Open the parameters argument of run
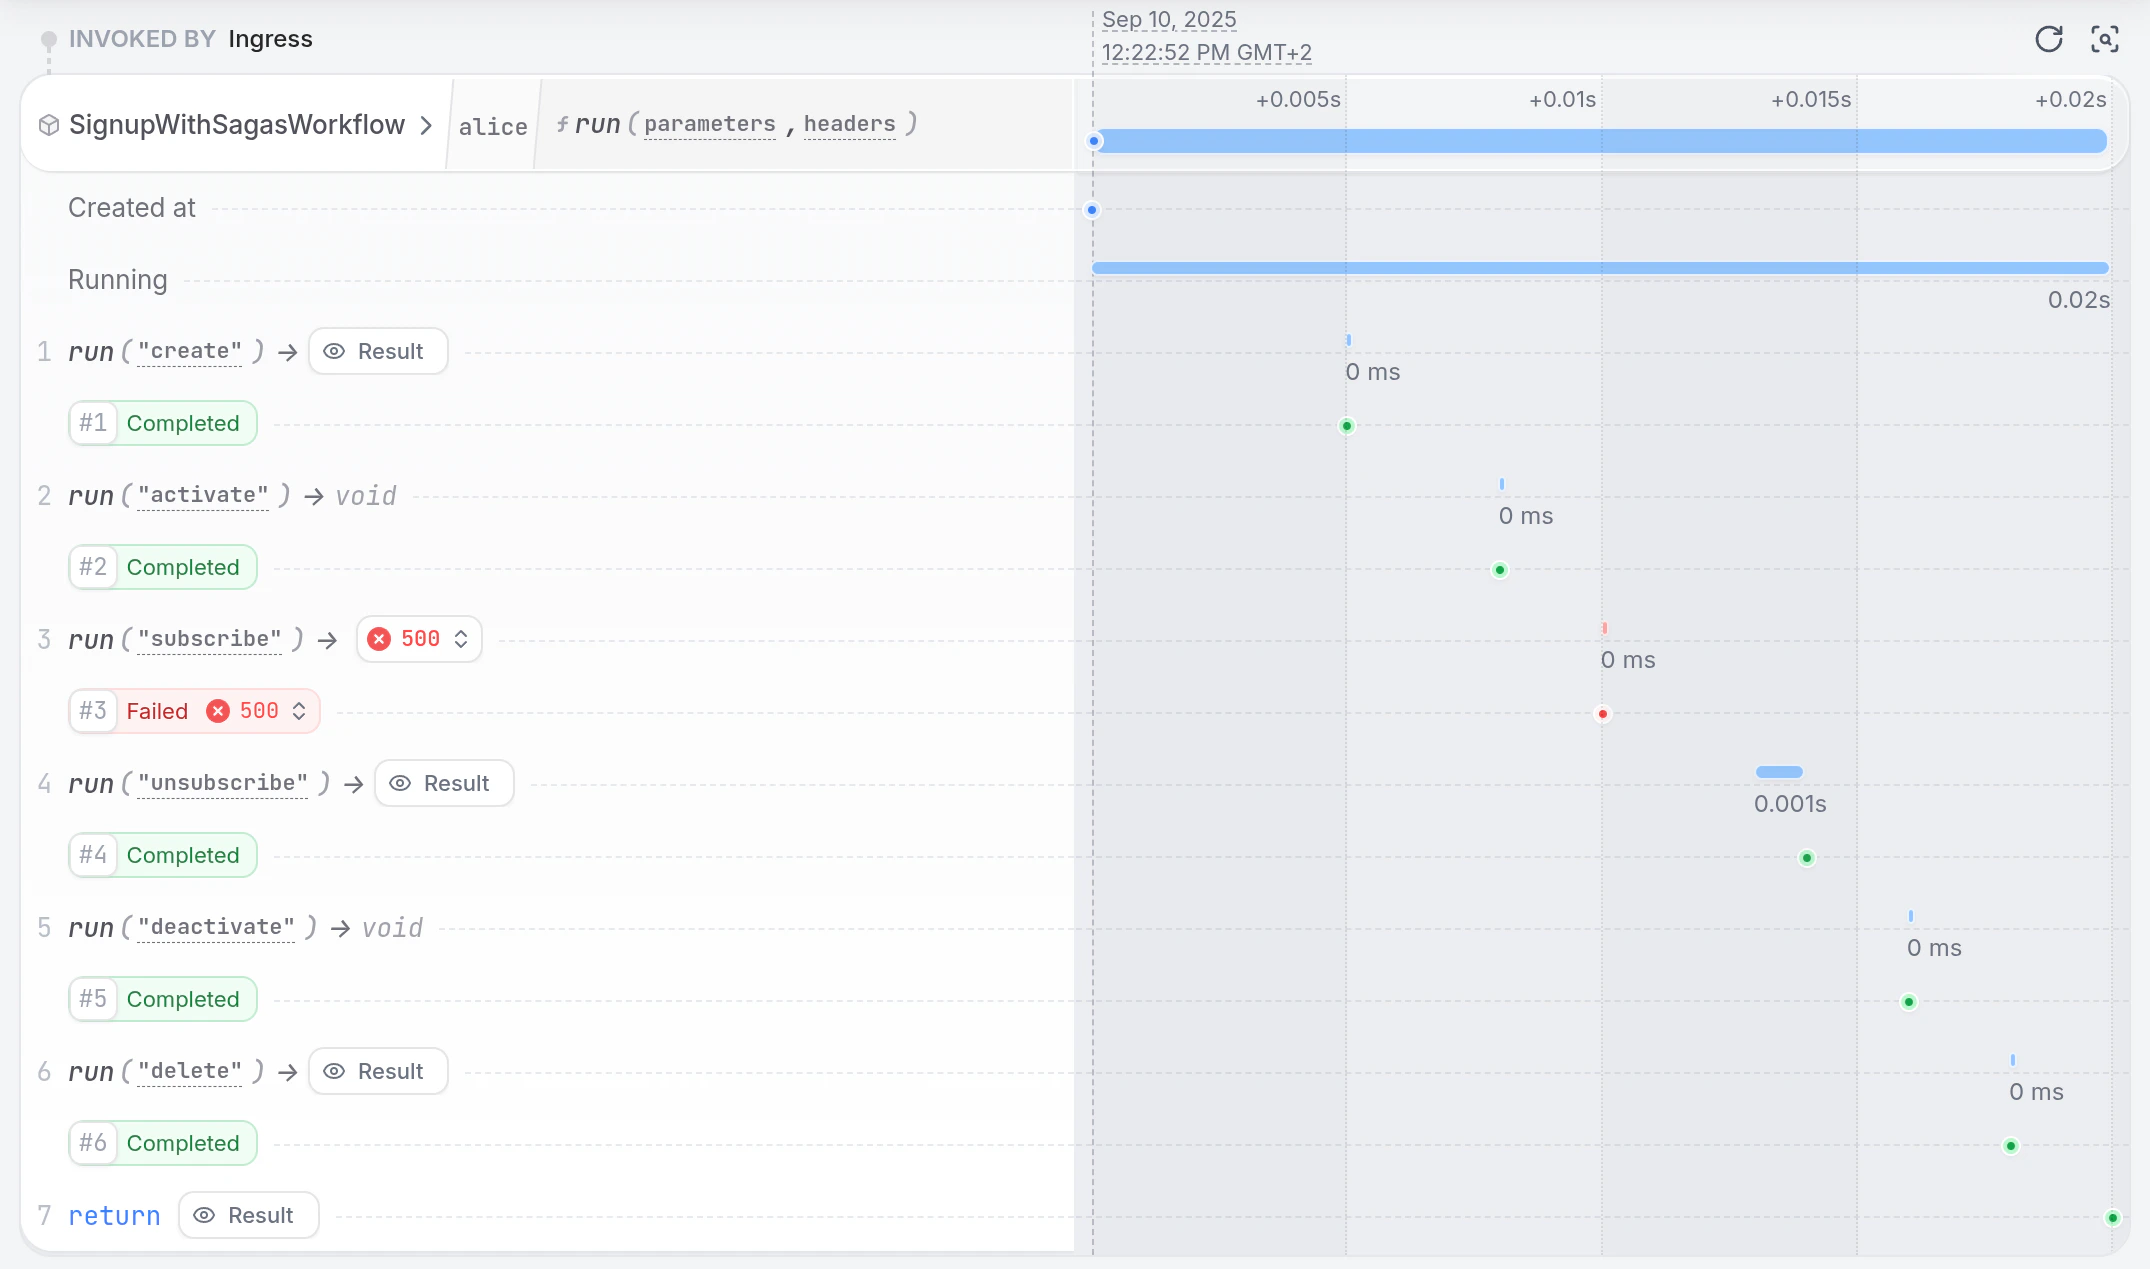 (709, 124)
